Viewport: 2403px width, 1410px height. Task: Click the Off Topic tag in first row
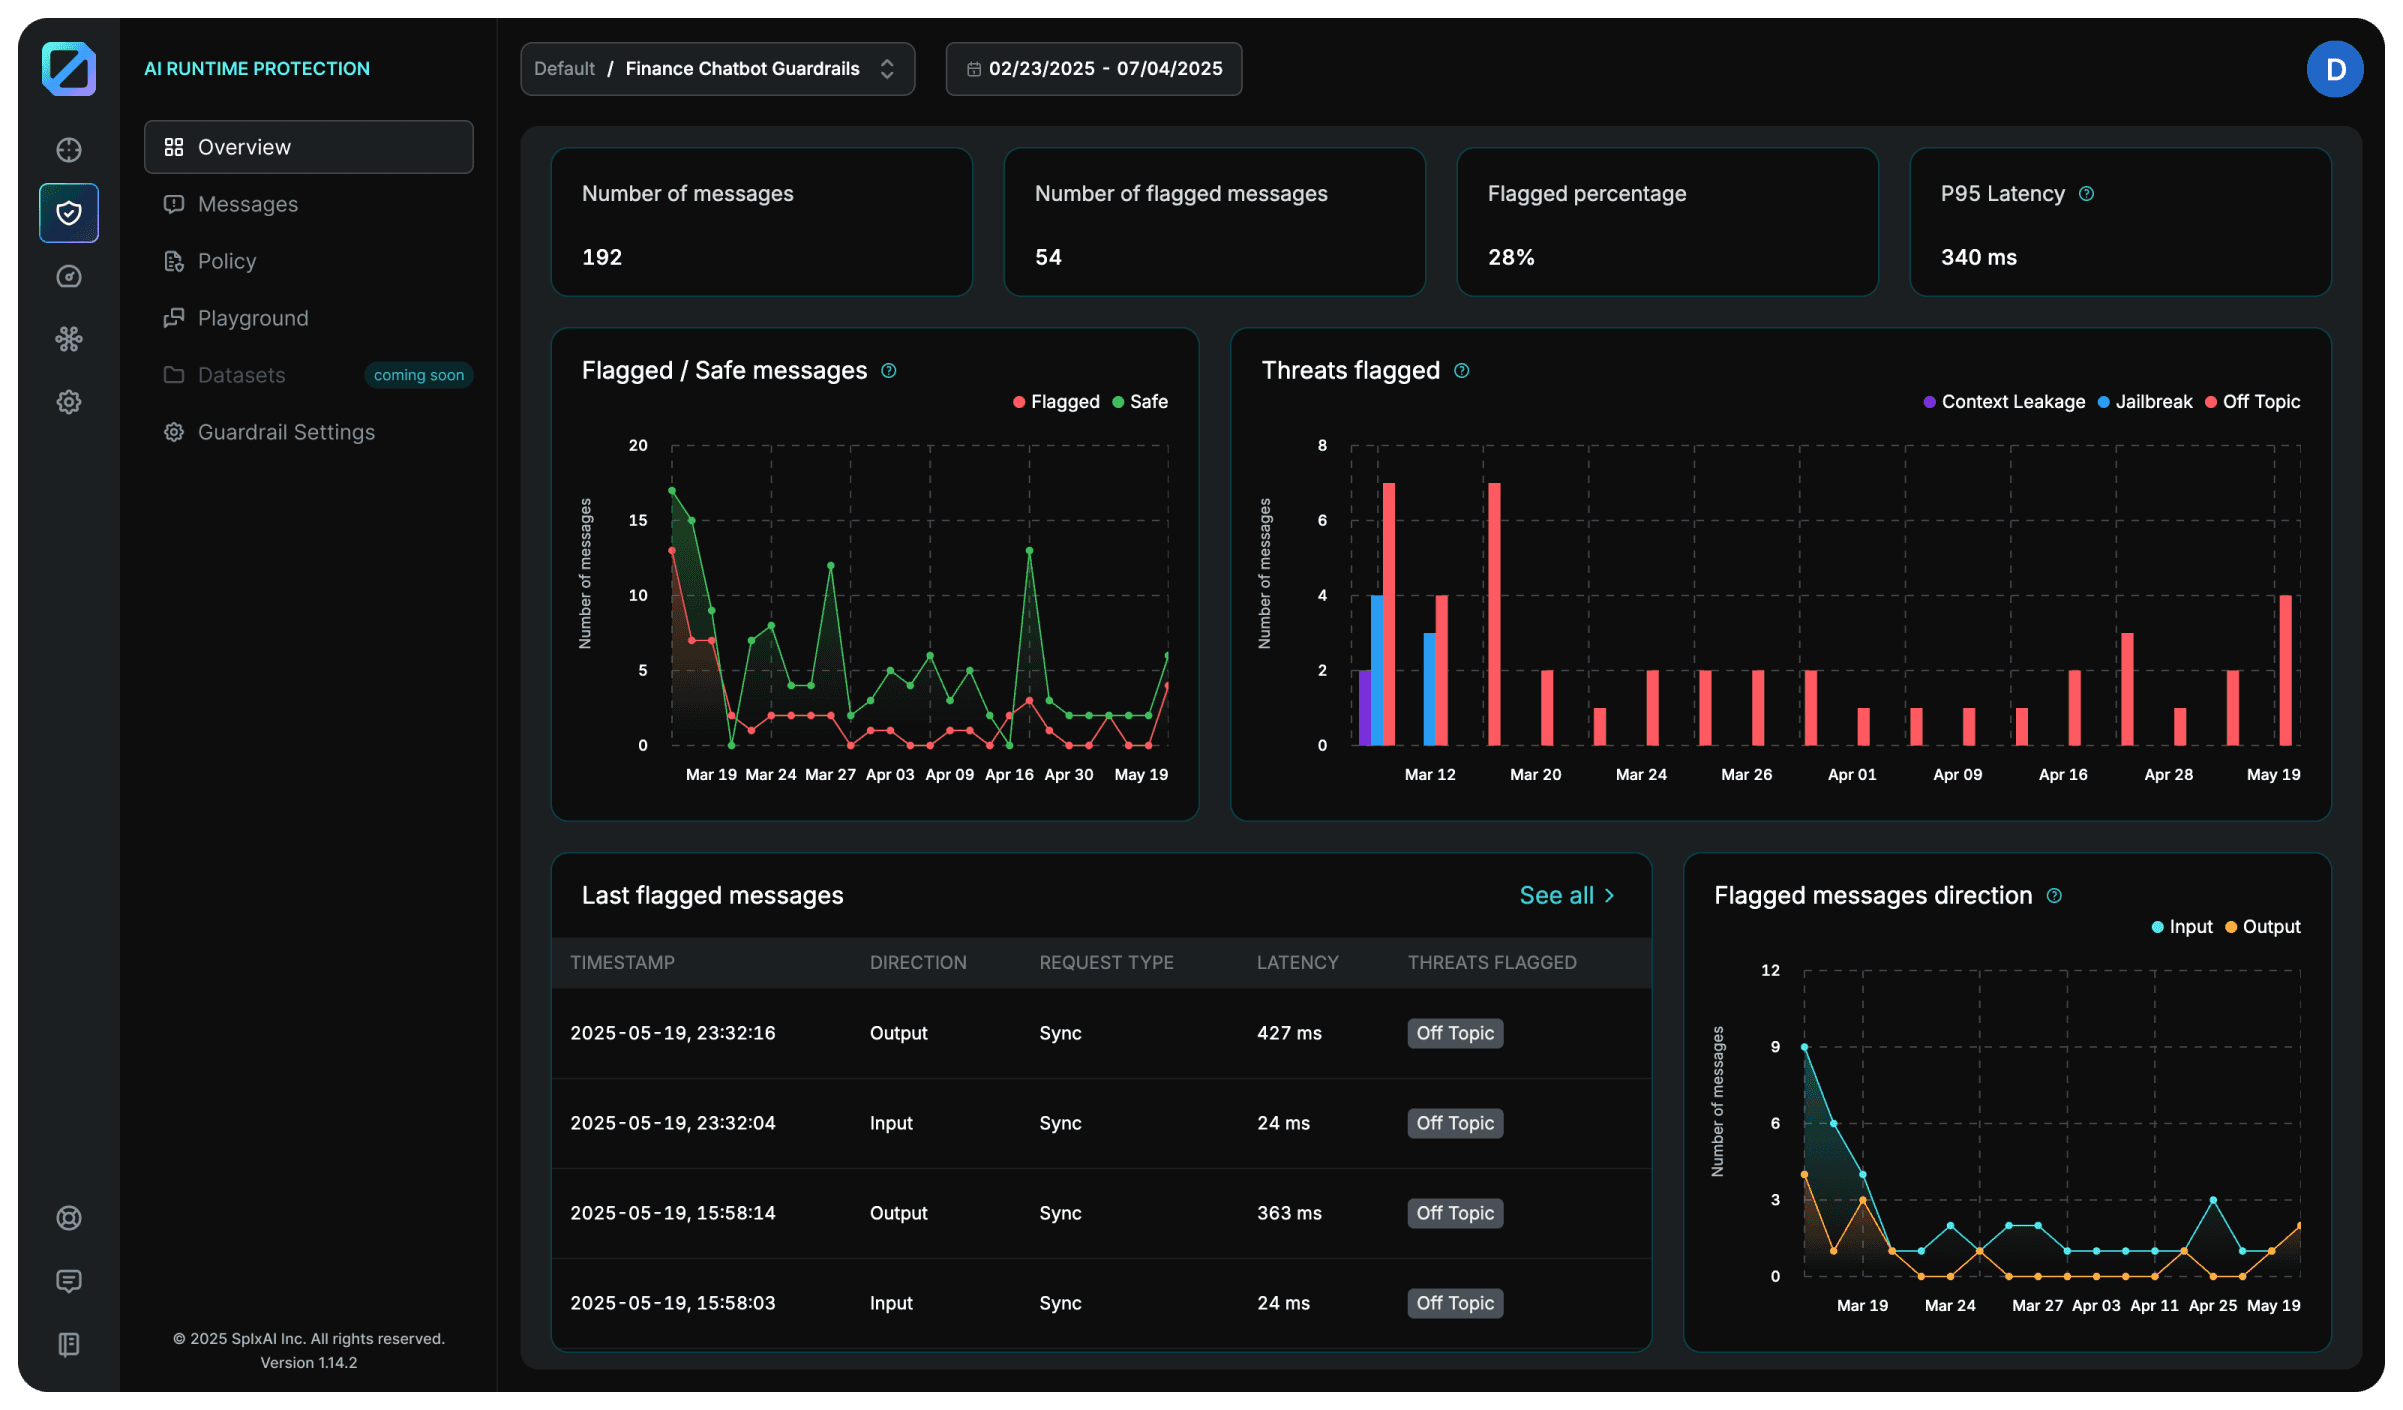(1455, 1033)
